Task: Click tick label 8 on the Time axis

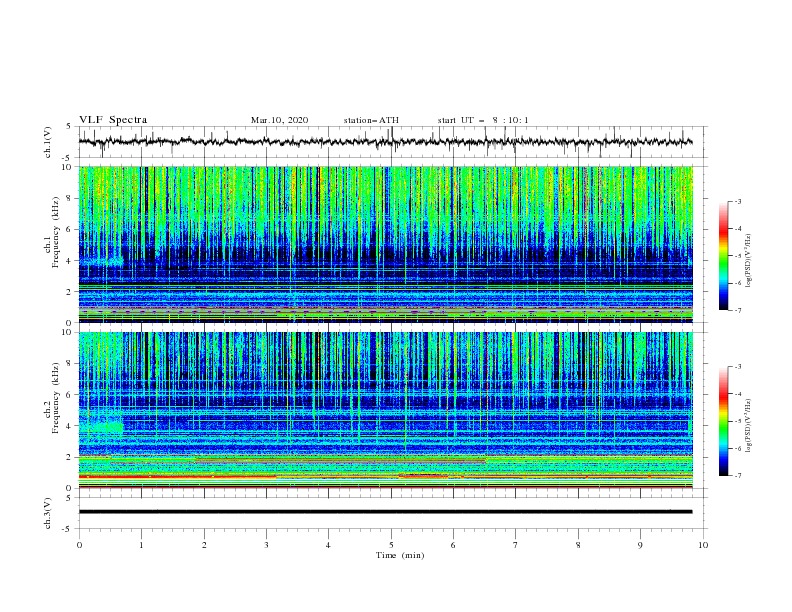Action: [x=578, y=545]
